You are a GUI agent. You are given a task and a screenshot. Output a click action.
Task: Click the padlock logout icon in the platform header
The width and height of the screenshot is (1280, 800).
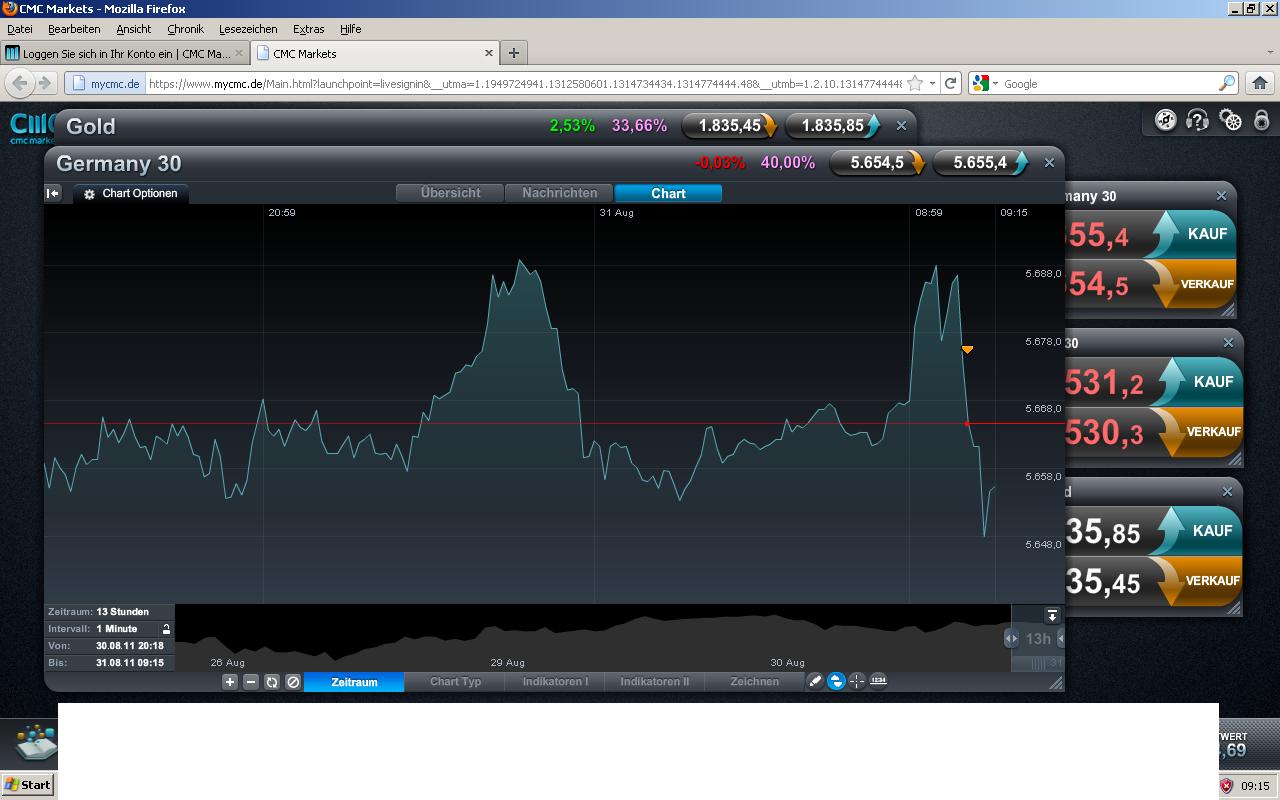(x=1261, y=121)
